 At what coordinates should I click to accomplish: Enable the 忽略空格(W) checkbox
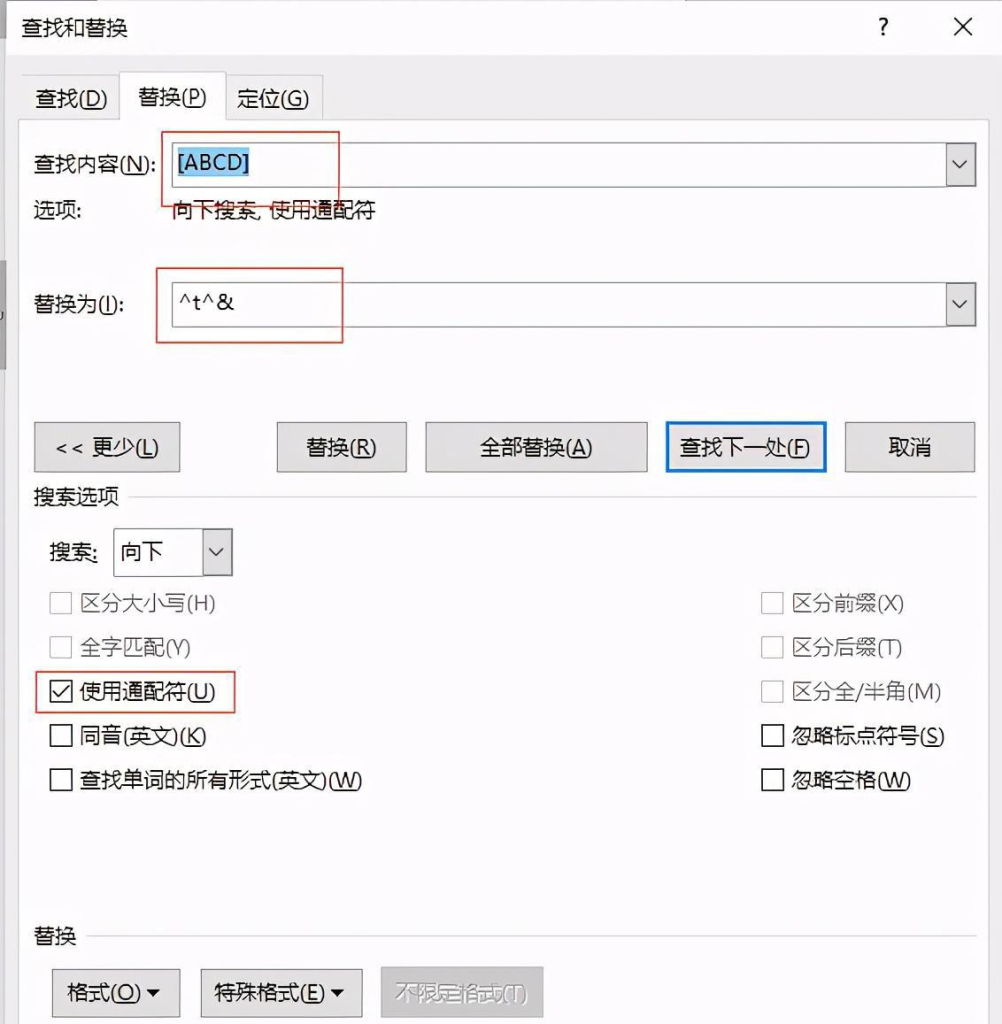click(x=772, y=779)
